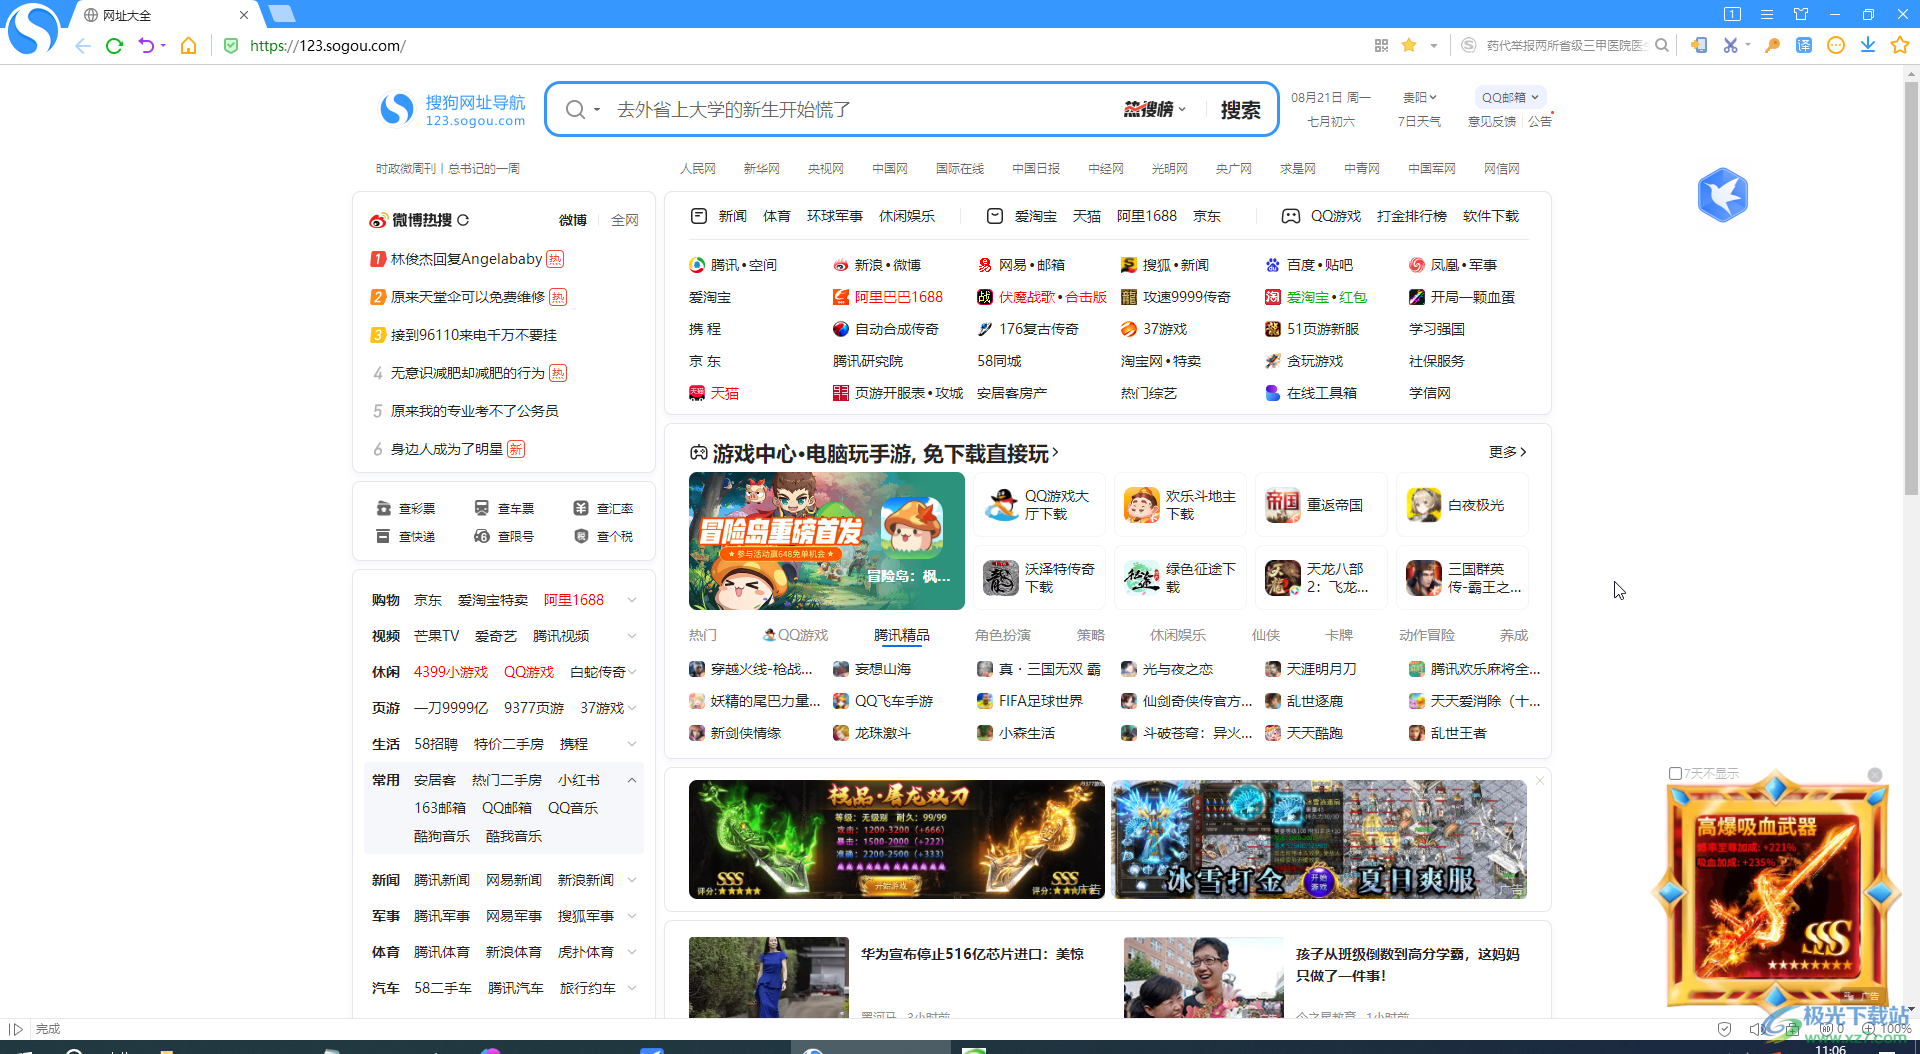Open the 热门 games tab
Viewport: 1920px width, 1054px height.
(x=703, y=635)
